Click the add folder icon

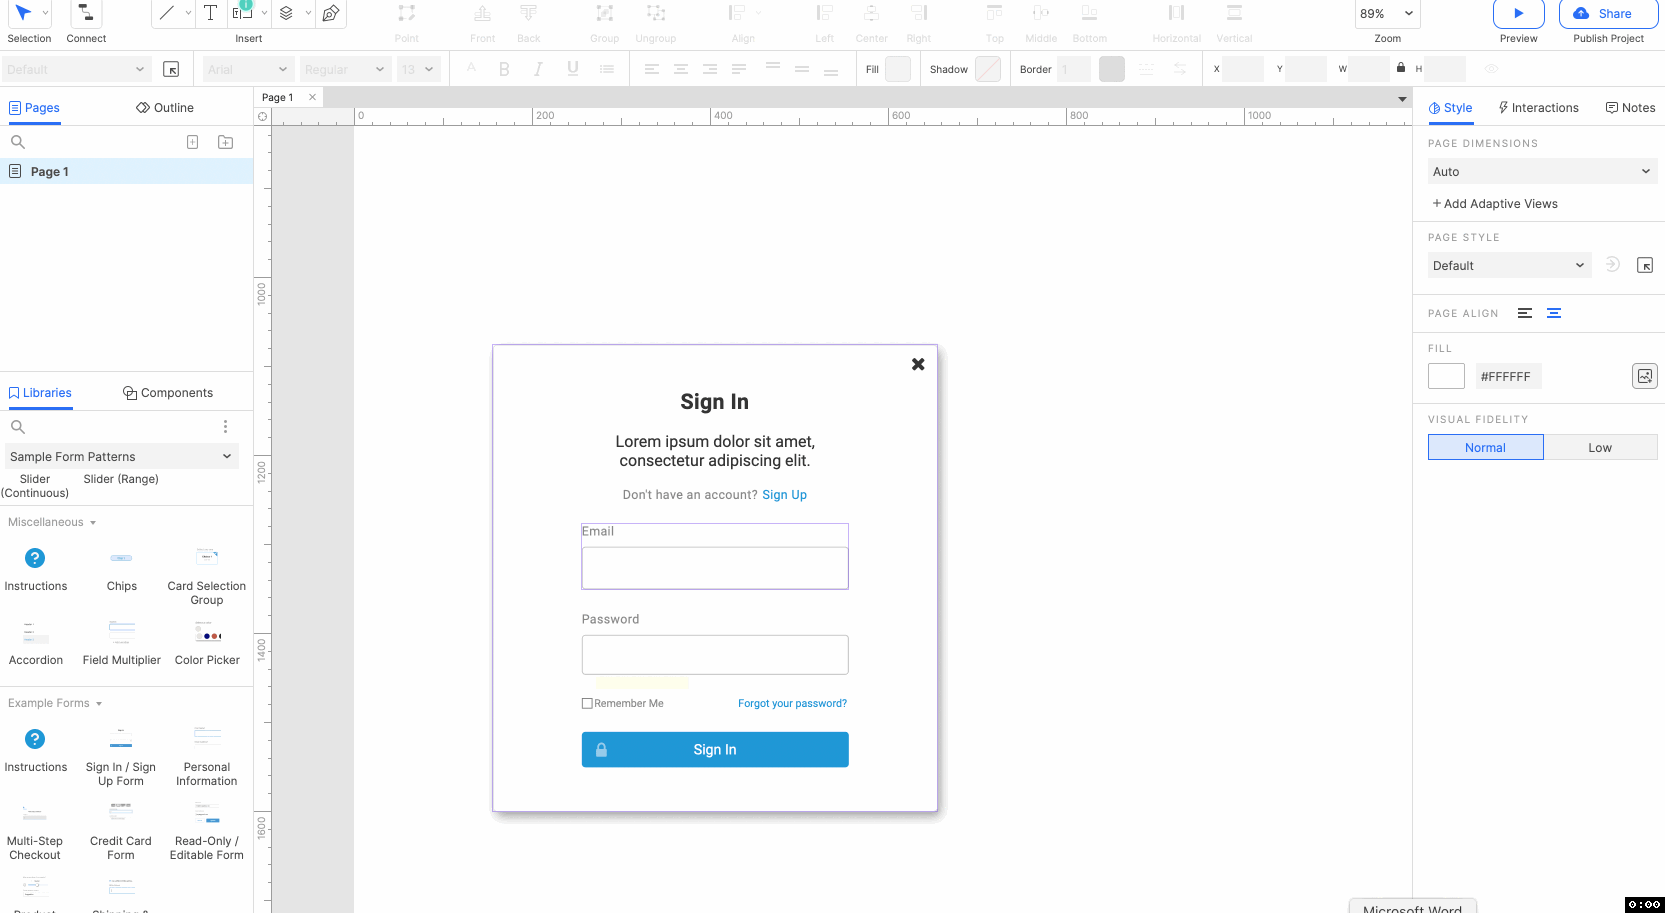226,142
